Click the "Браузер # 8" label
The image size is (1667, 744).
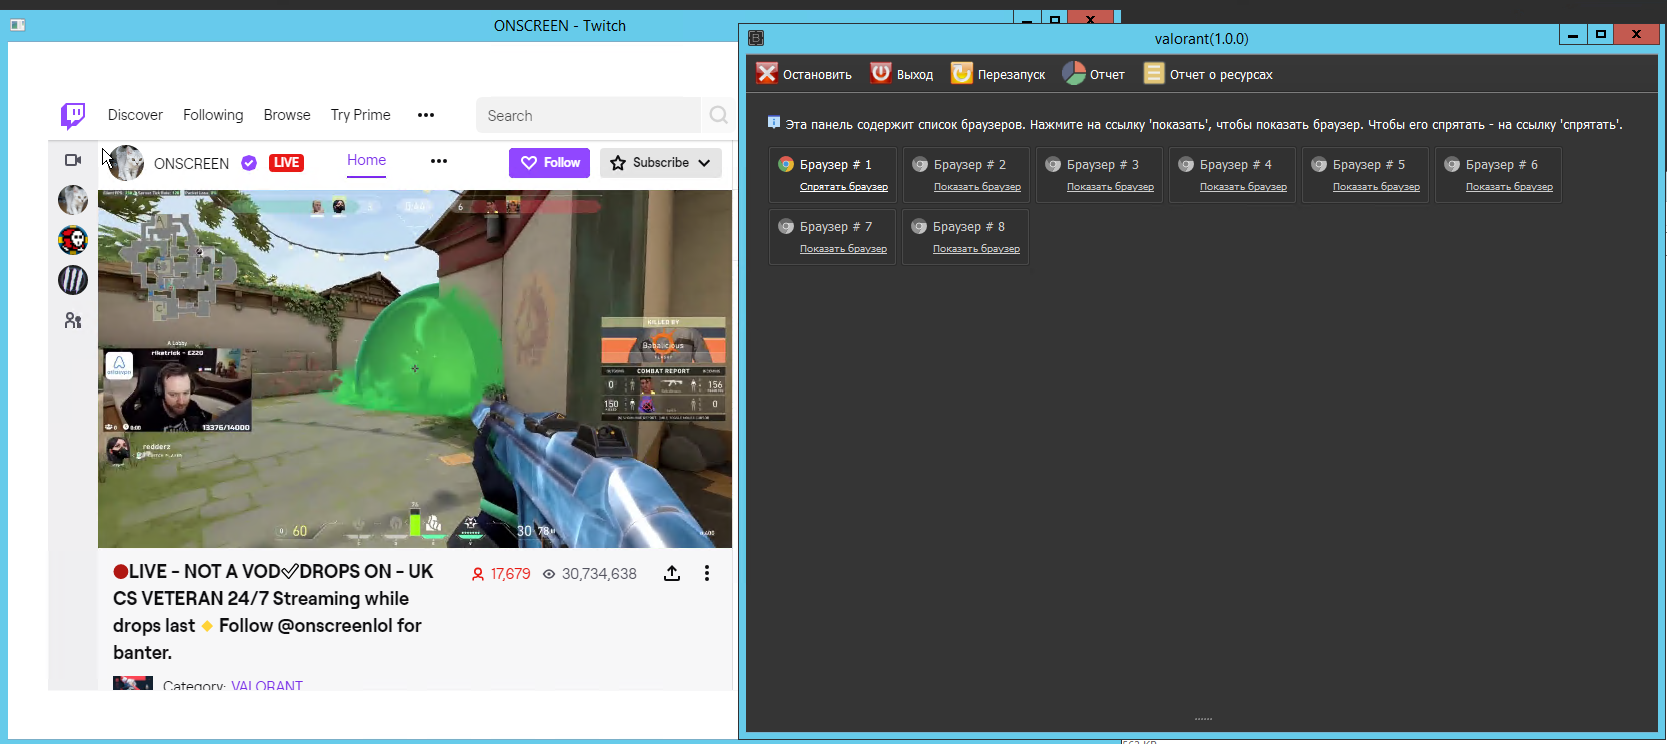pyautogui.click(x=969, y=227)
